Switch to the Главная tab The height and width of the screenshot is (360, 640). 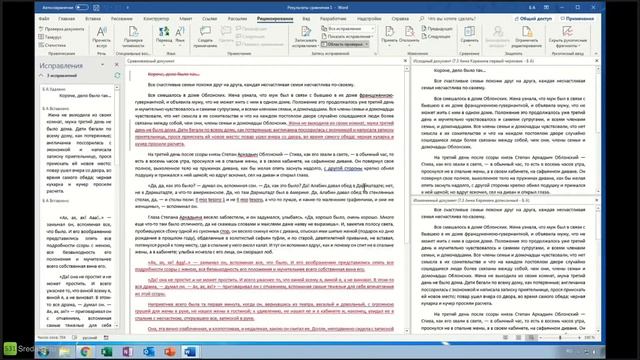click(67, 19)
